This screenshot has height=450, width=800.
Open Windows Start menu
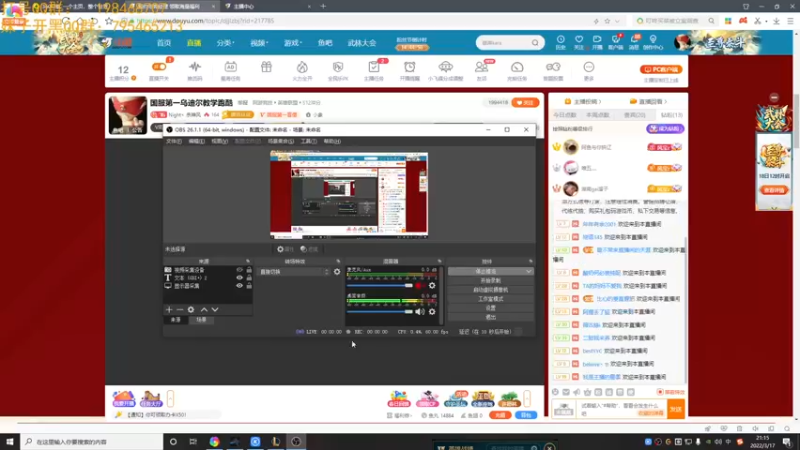10,441
